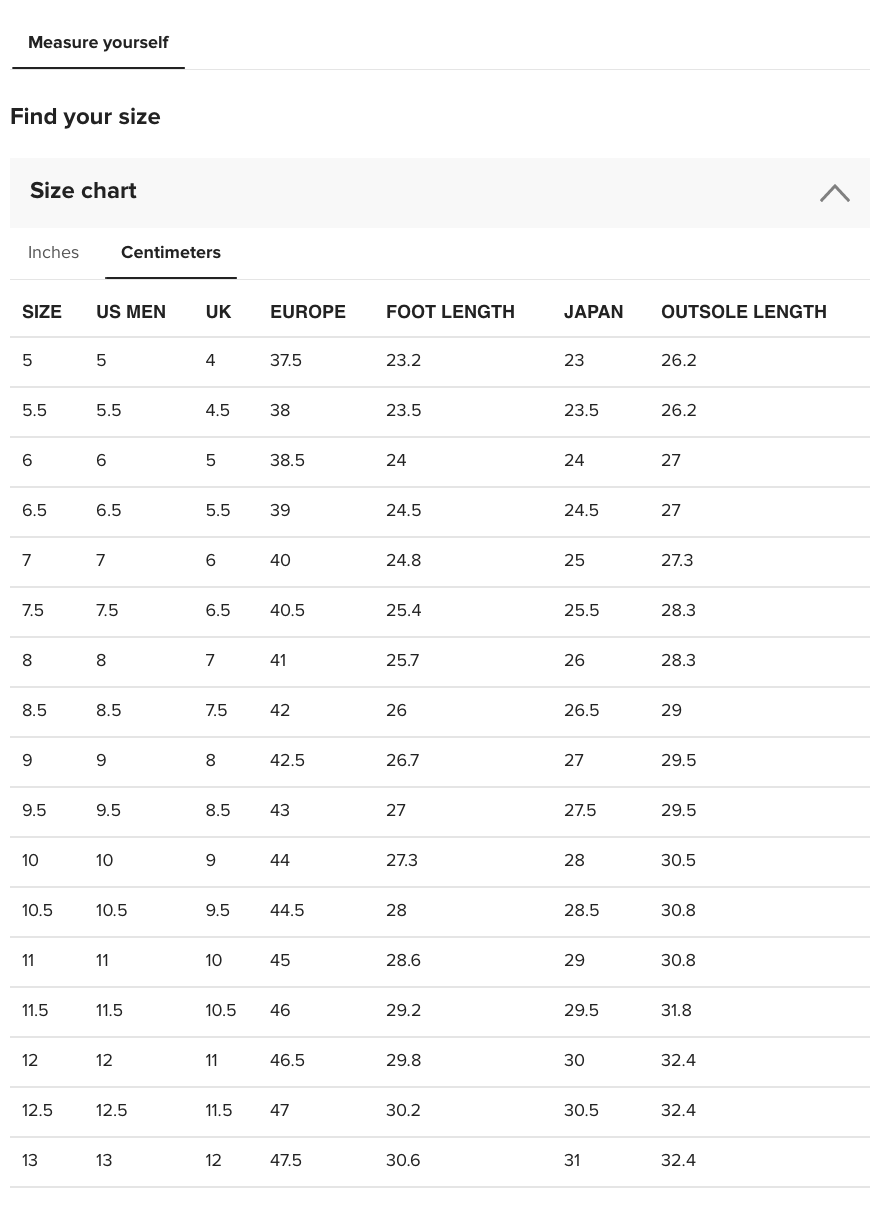
Task: Collapse the Size chart chevron icon
Action: click(x=834, y=193)
